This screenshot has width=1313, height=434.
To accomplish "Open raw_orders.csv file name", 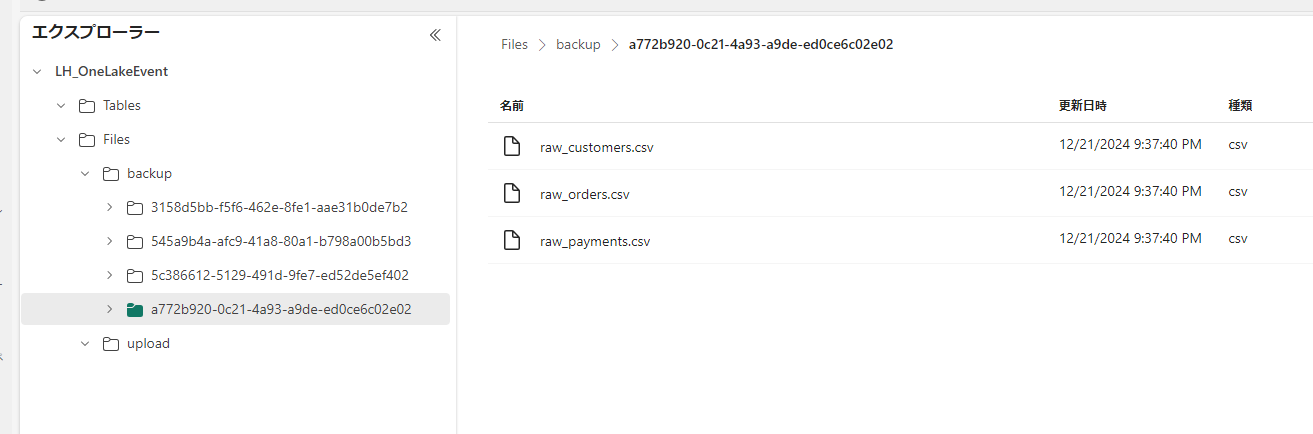I will (x=585, y=195).
